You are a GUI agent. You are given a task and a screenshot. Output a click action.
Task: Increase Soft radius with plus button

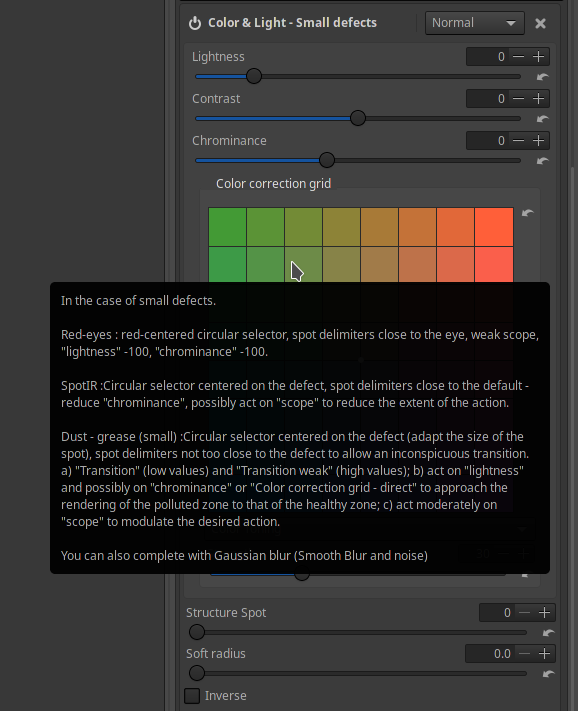pyautogui.click(x=544, y=654)
